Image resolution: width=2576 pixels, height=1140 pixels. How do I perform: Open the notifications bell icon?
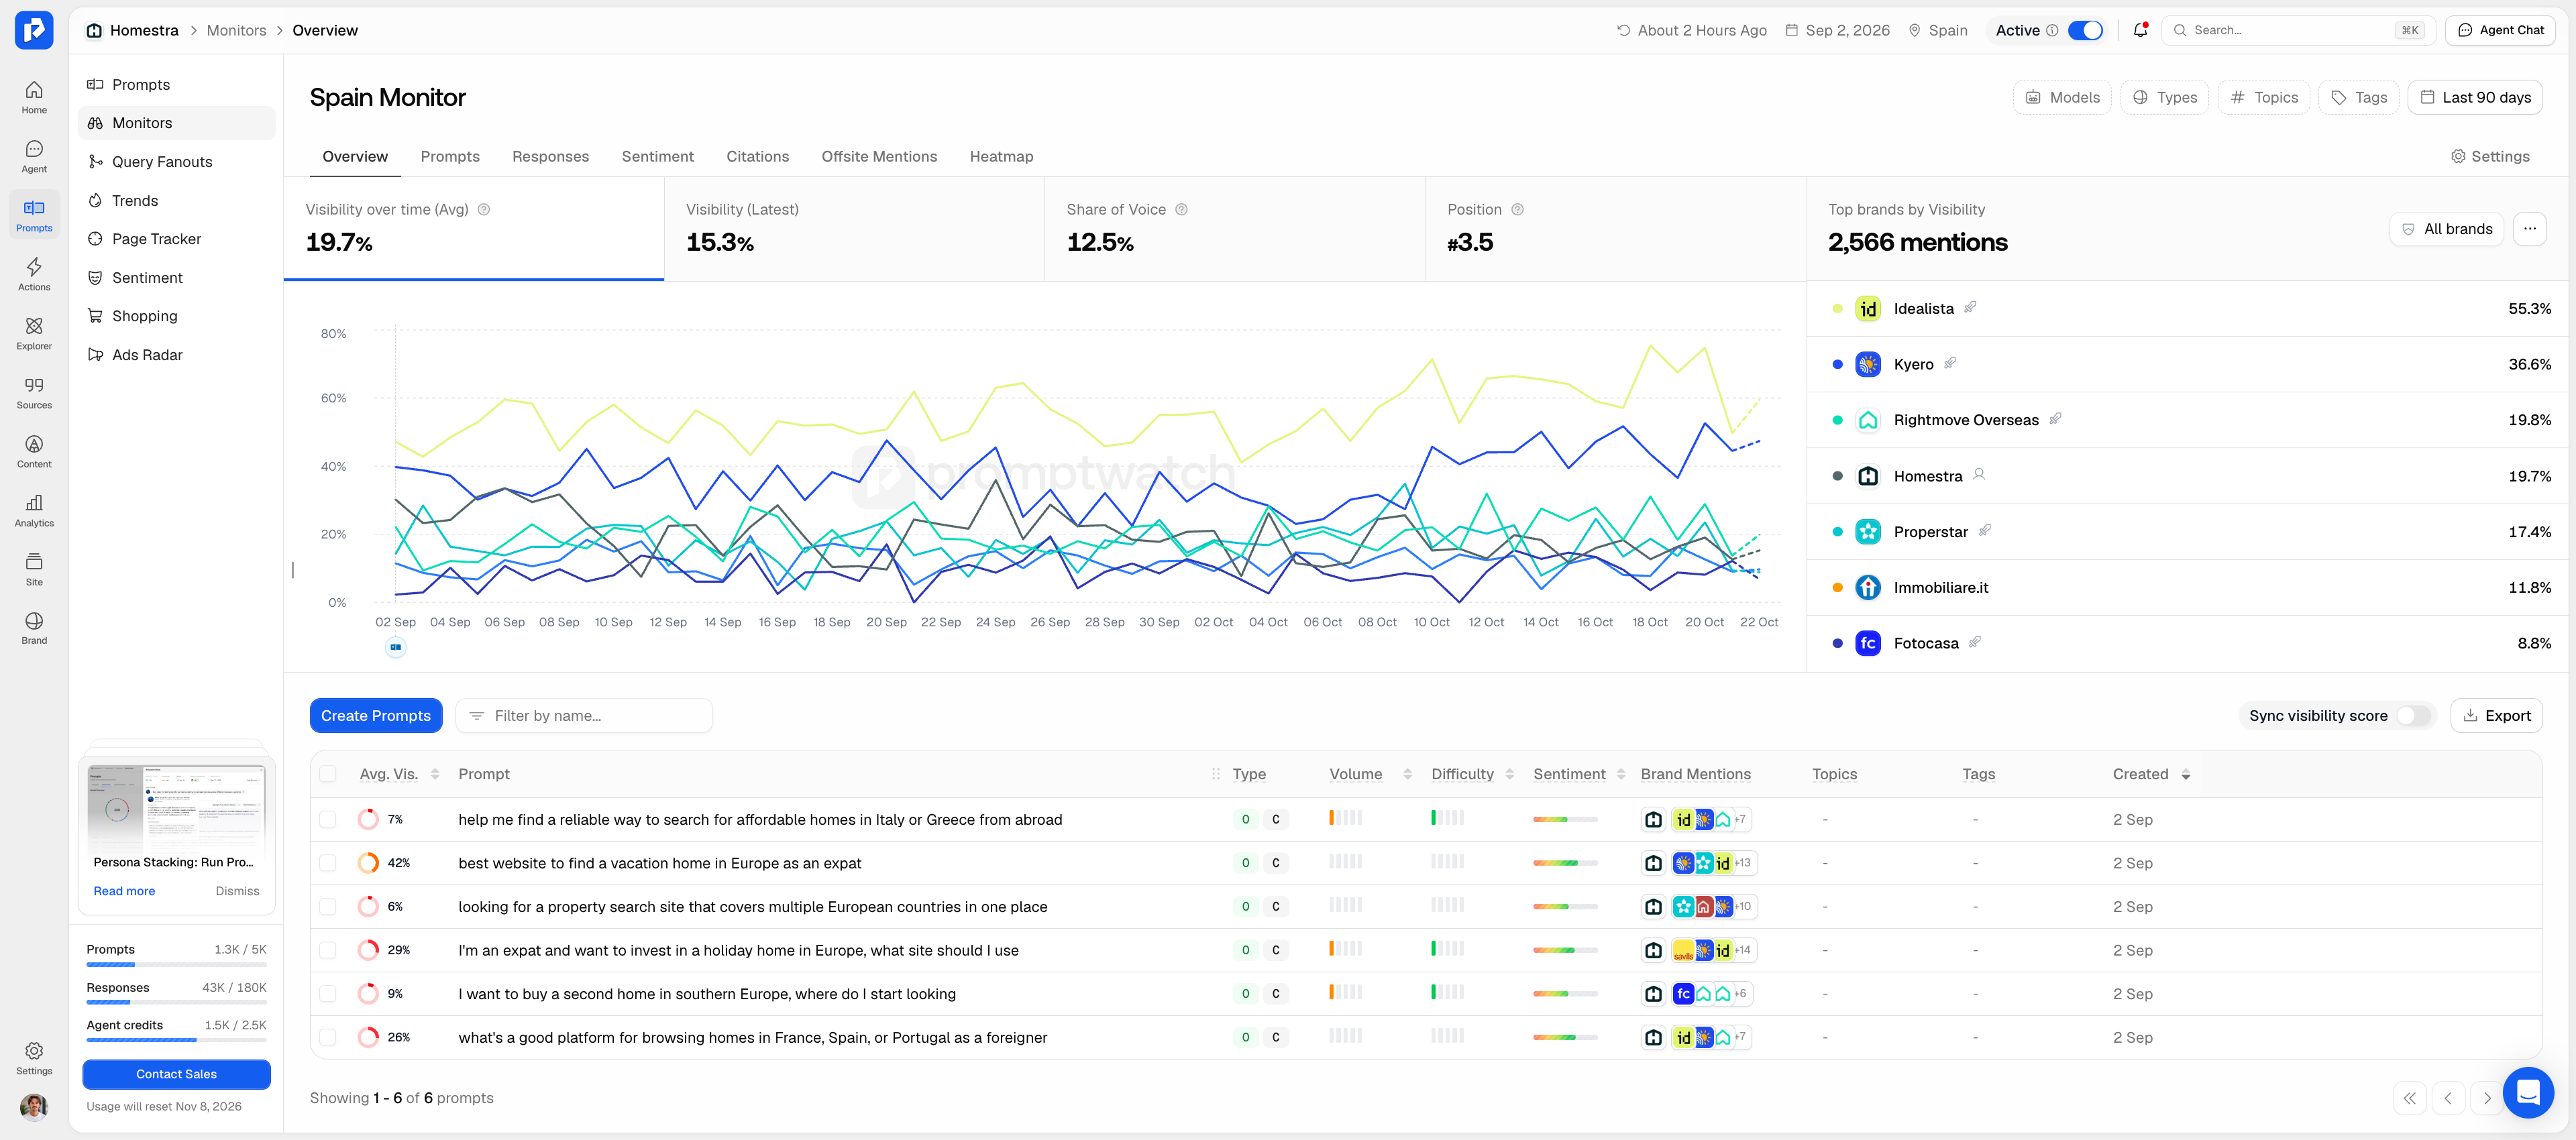(x=2140, y=30)
